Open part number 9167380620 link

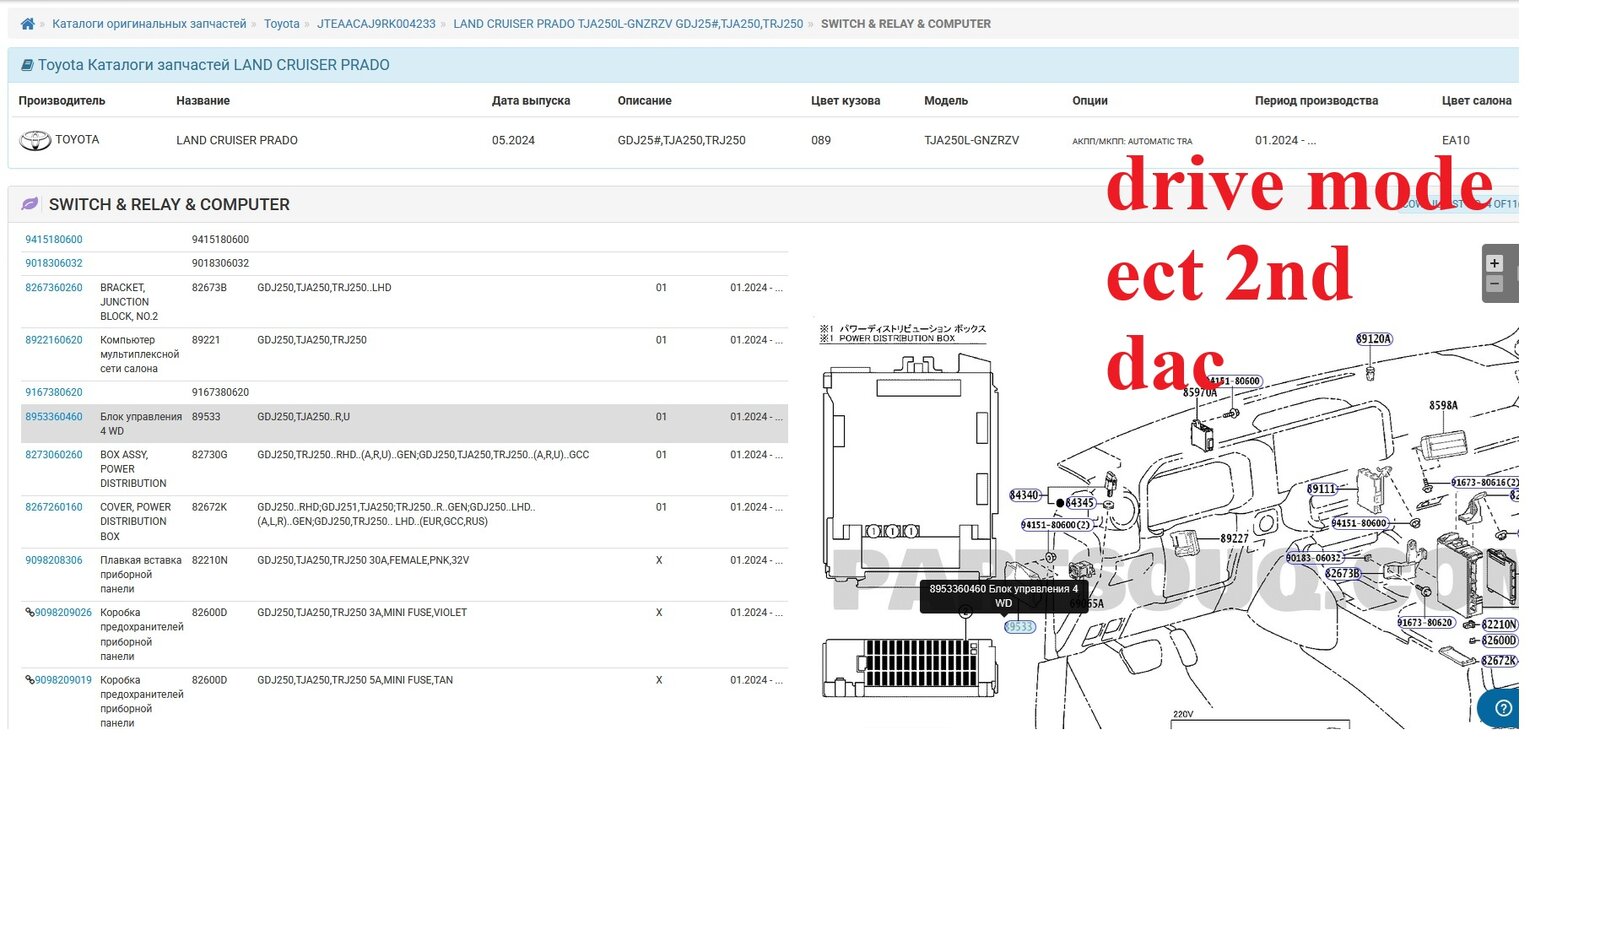click(54, 393)
